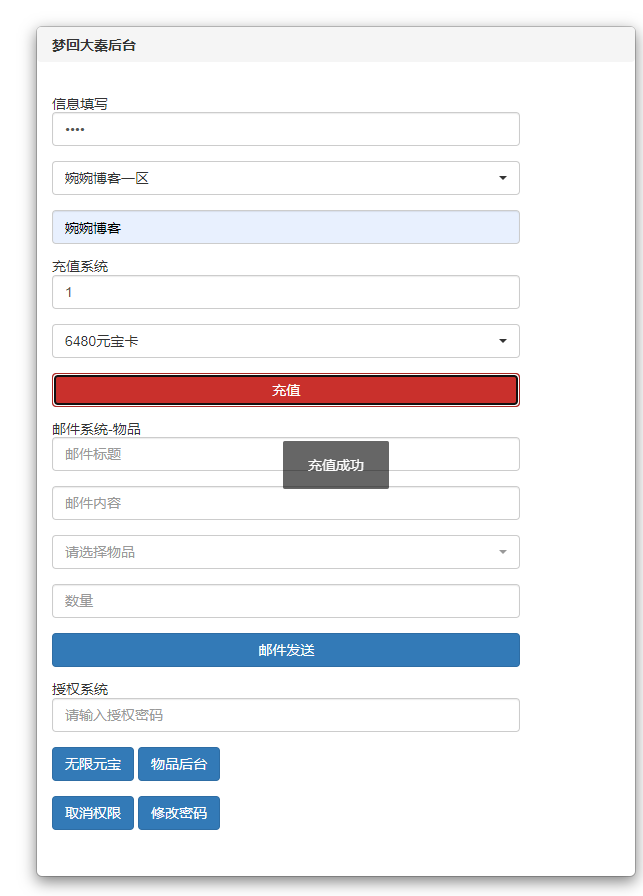
Task: Select the 修改密码 button
Action: click(x=179, y=813)
